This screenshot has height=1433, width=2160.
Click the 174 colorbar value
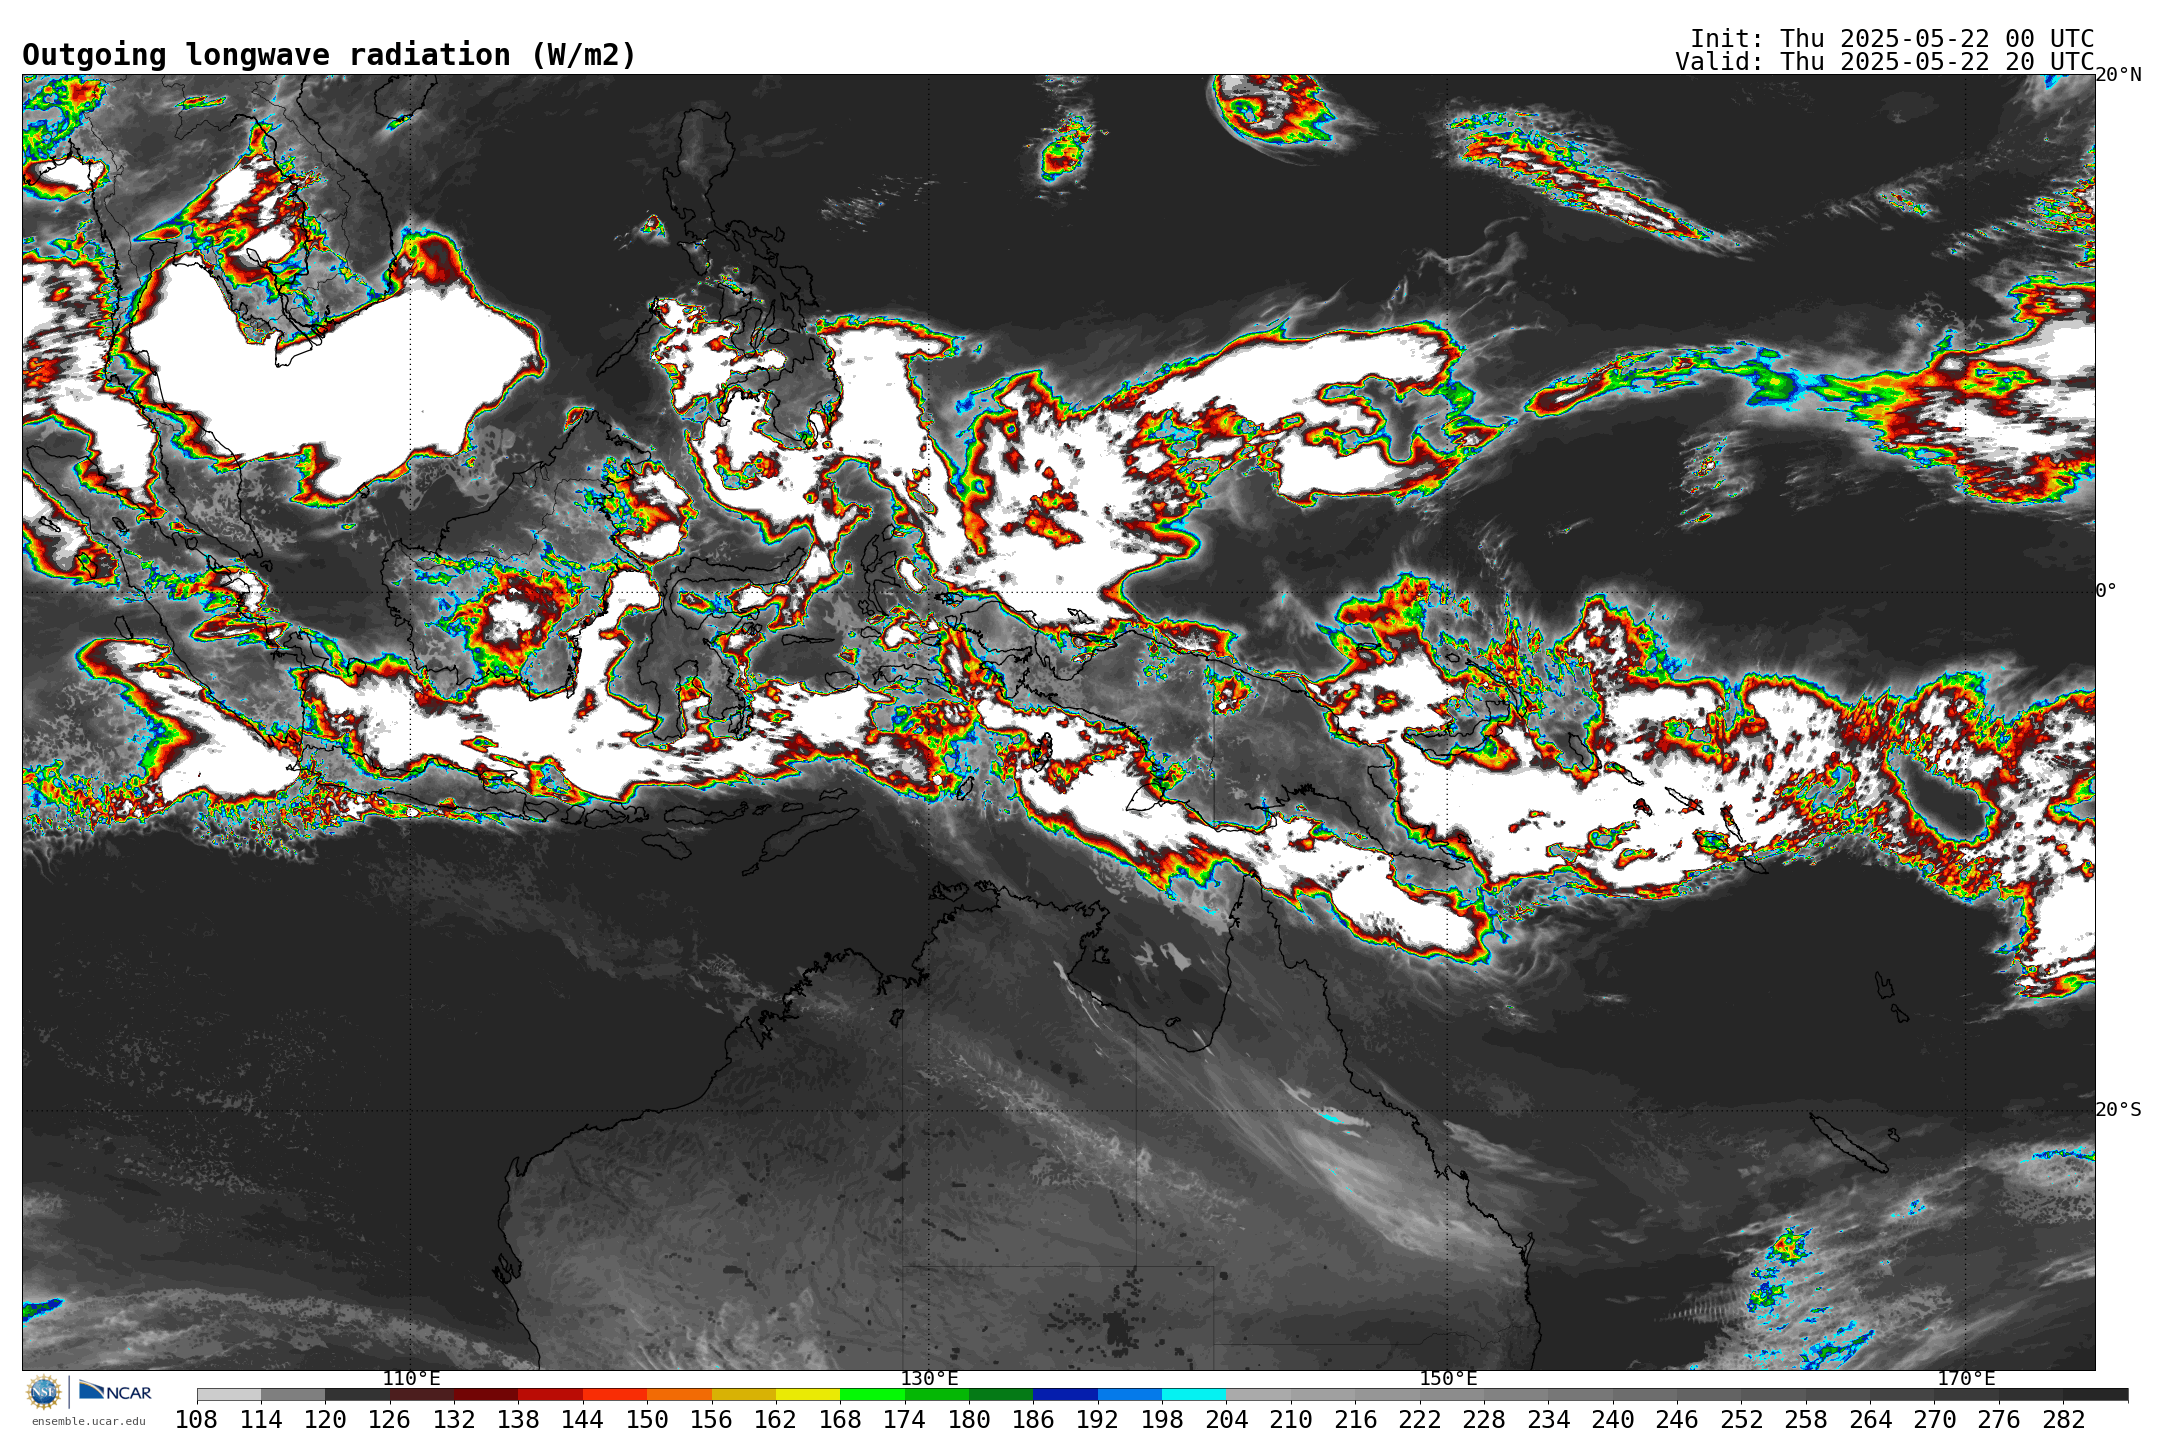pyautogui.click(x=905, y=1420)
